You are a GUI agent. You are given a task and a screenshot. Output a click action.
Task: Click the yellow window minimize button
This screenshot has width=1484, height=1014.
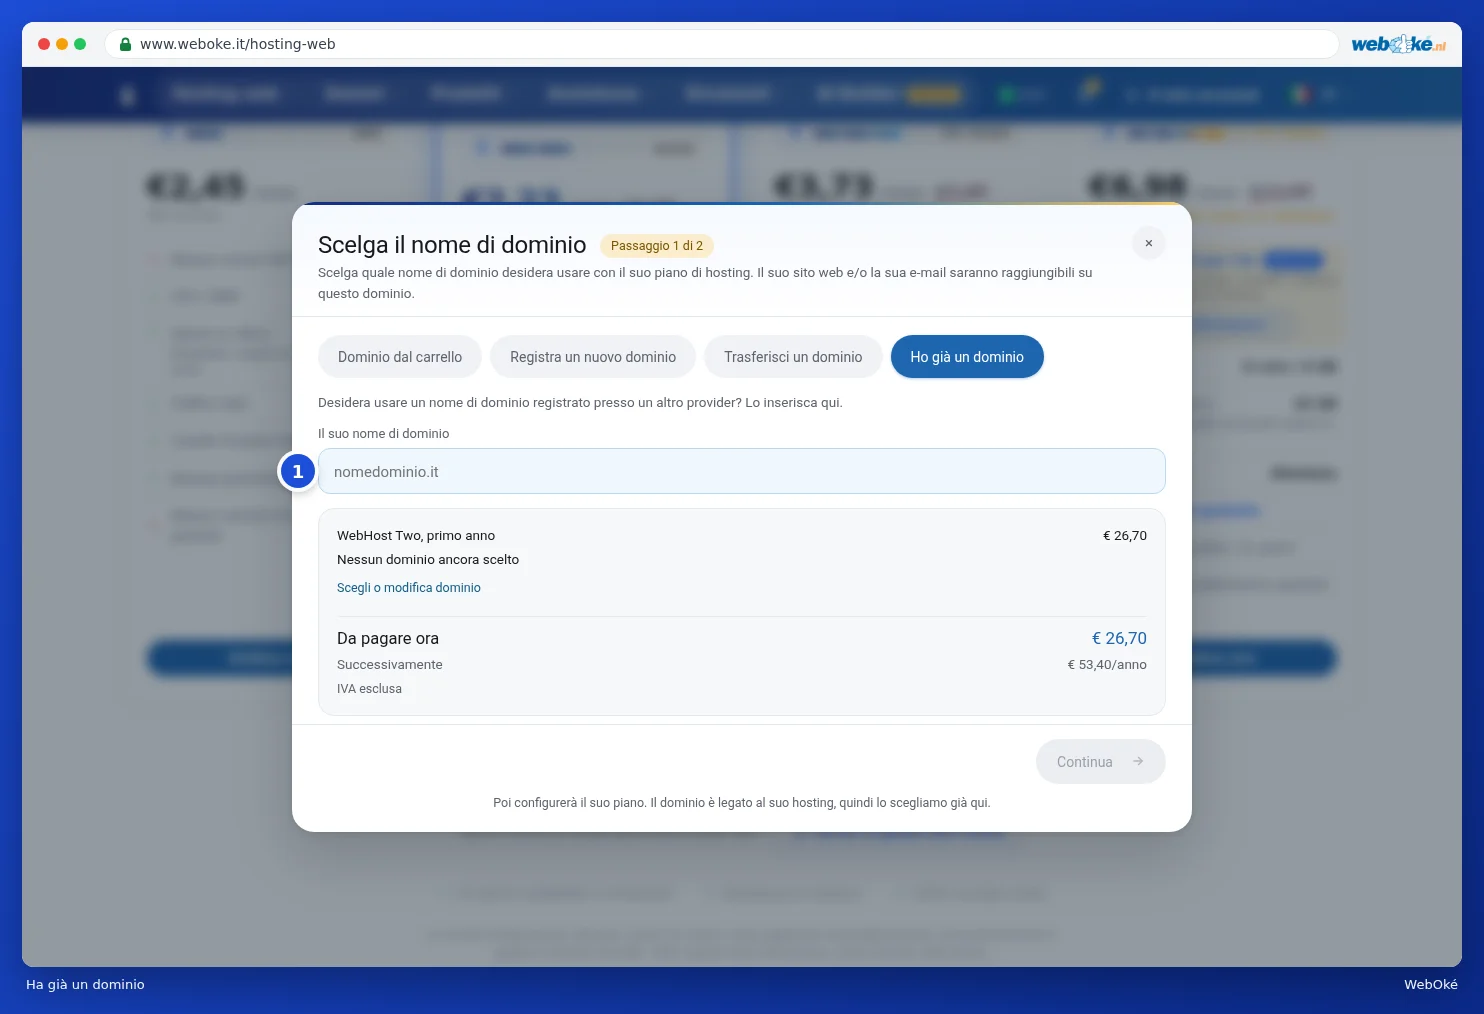click(62, 44)
